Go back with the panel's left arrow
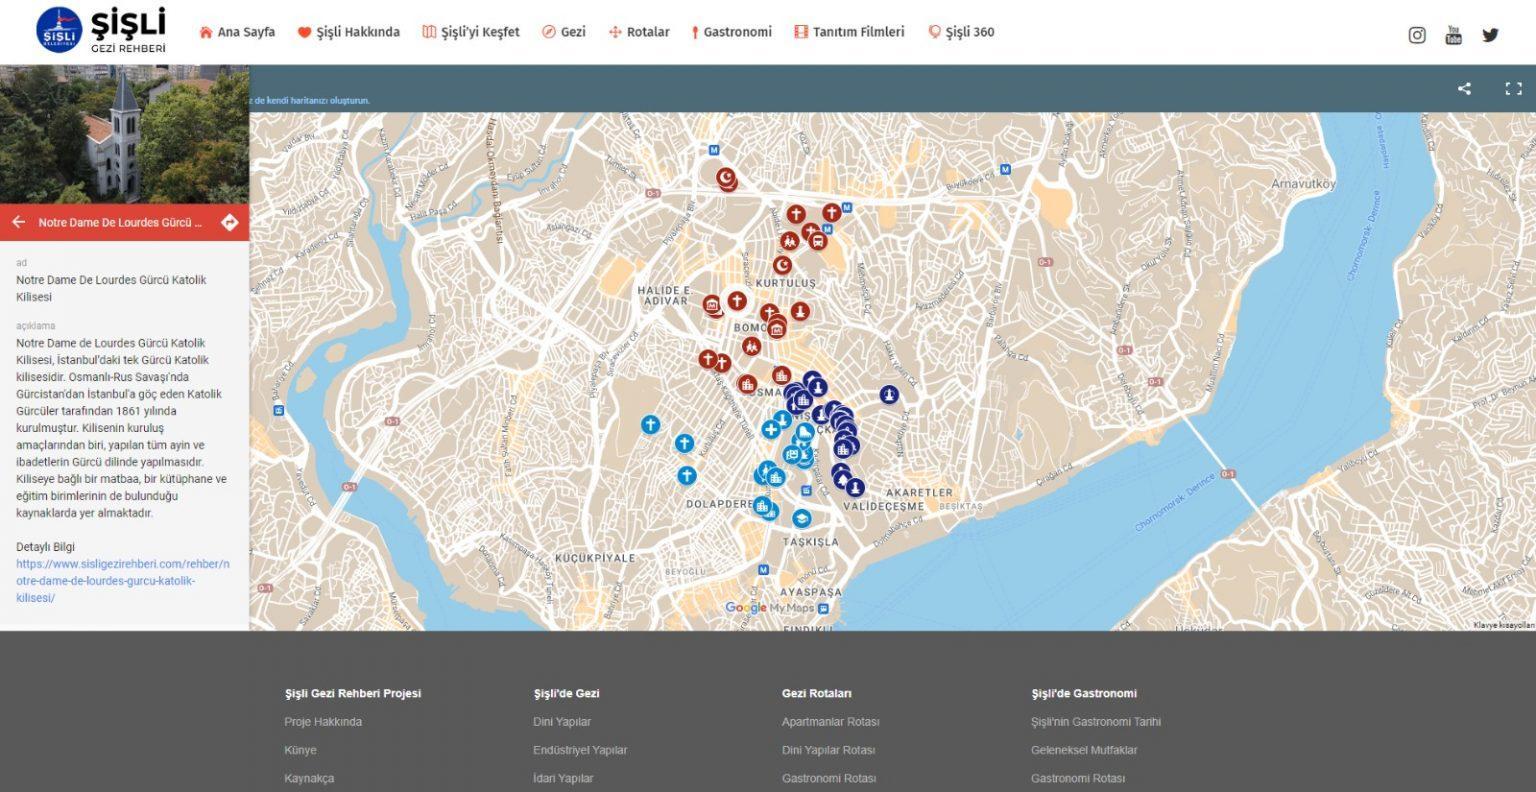This screenshot has height=792, width=1536. (18, 222)
